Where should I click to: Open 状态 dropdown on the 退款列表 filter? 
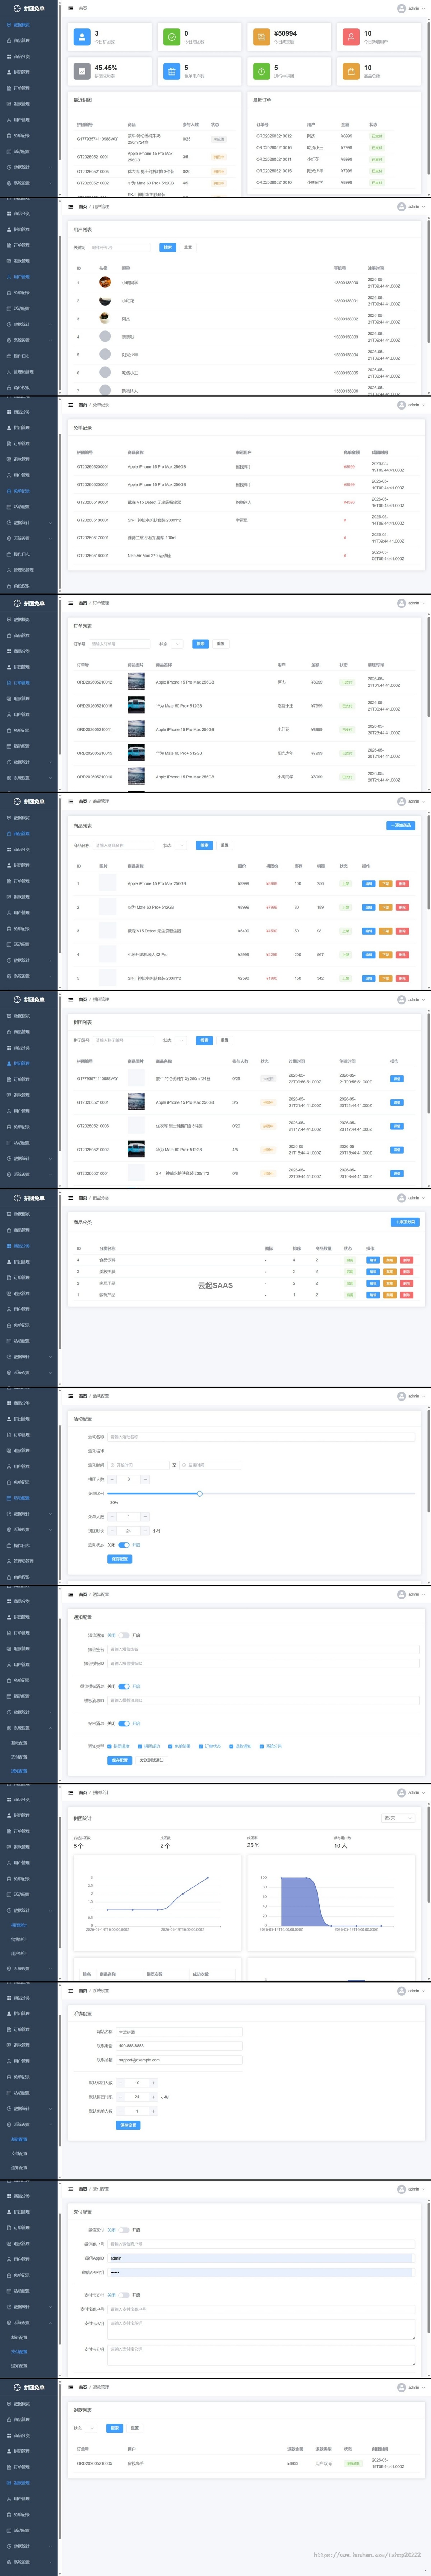click(91, 2428)
